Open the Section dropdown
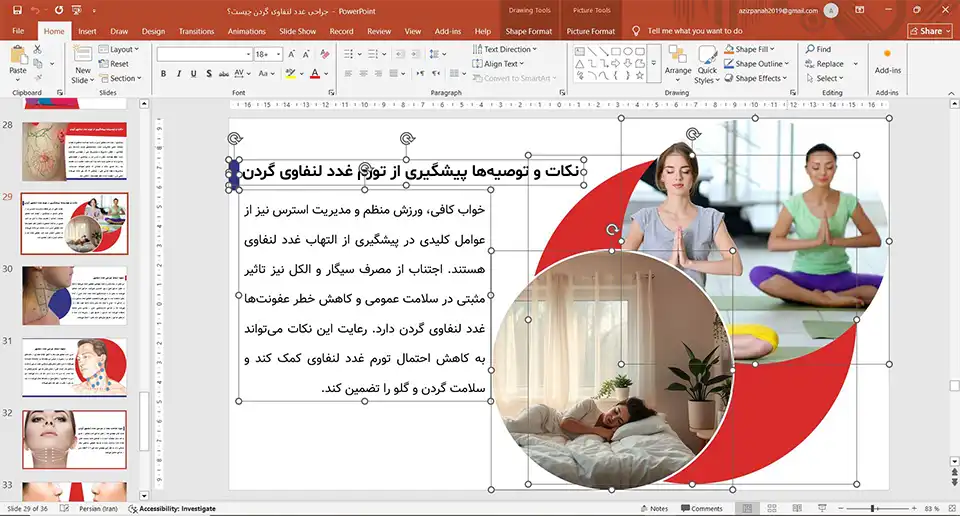 pos(120,78)
